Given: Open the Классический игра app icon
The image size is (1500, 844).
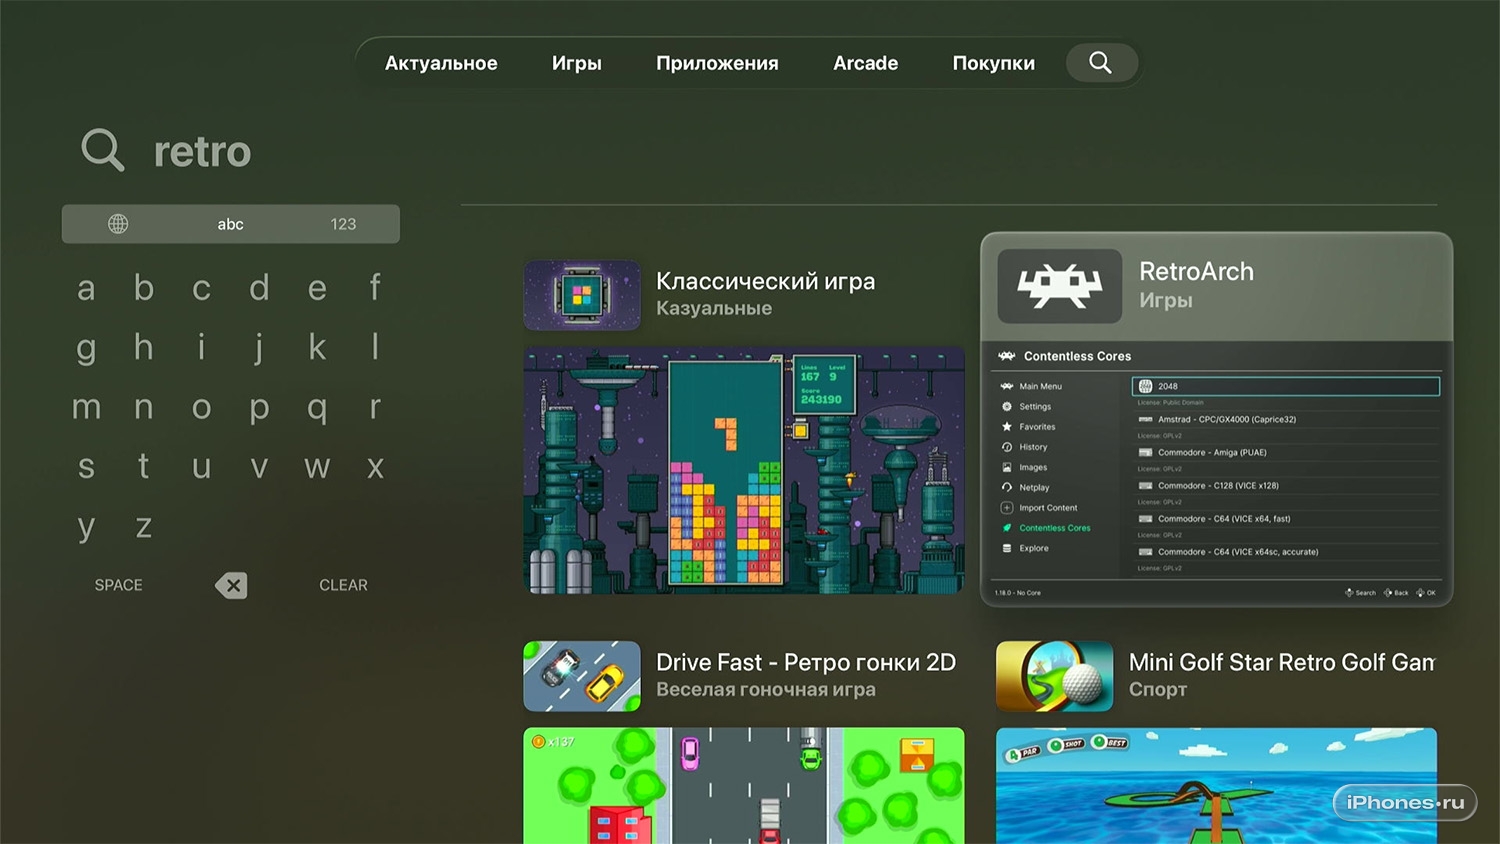Looking at the screenshot, I should click(x=582, y=296).
